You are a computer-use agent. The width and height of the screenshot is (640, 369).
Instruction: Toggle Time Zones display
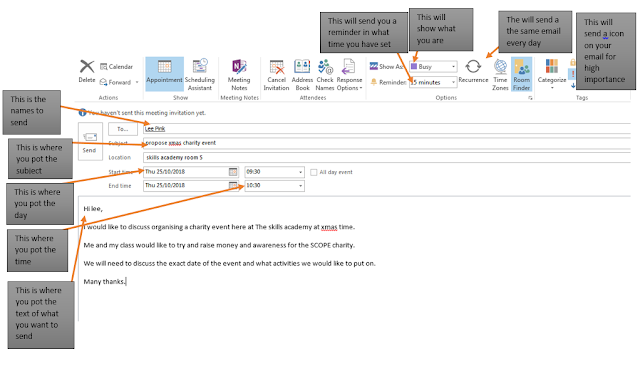[x=500, y=74]
